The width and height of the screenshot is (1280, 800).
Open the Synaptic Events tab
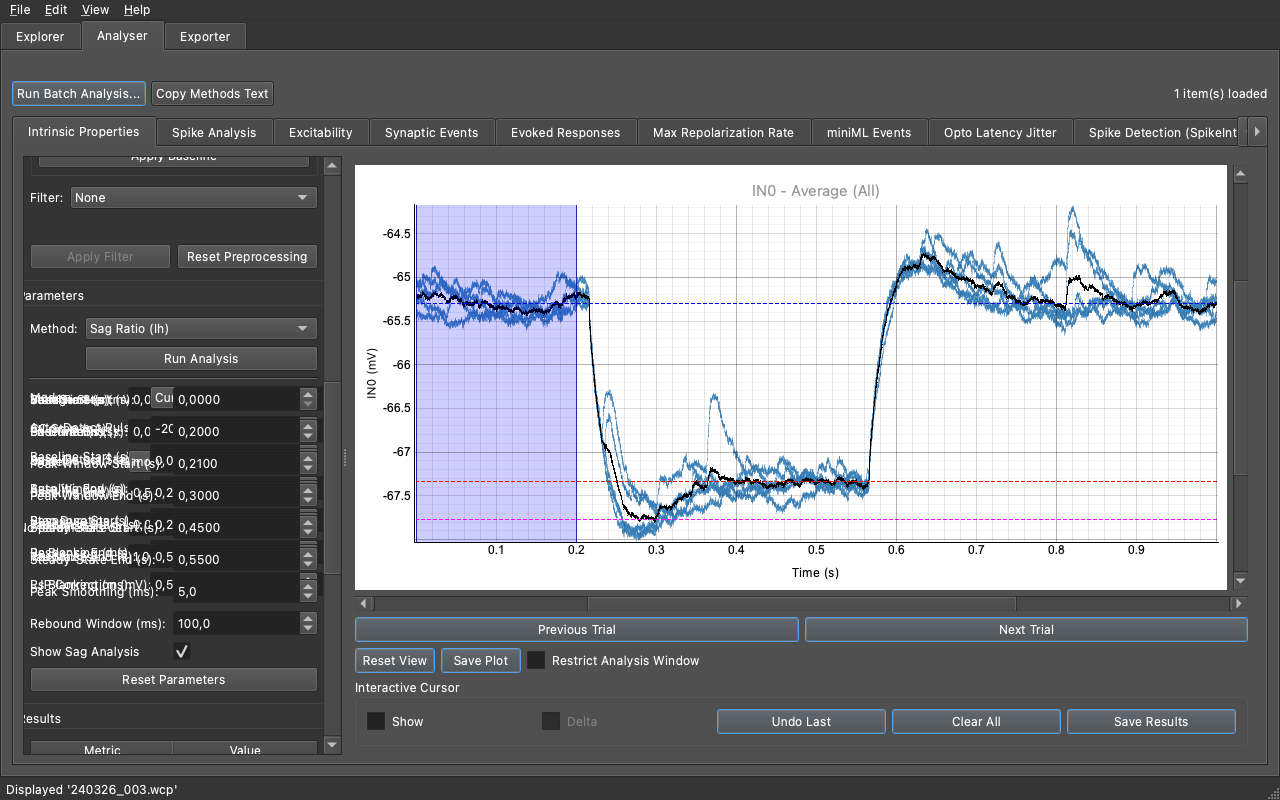(432, 133)
